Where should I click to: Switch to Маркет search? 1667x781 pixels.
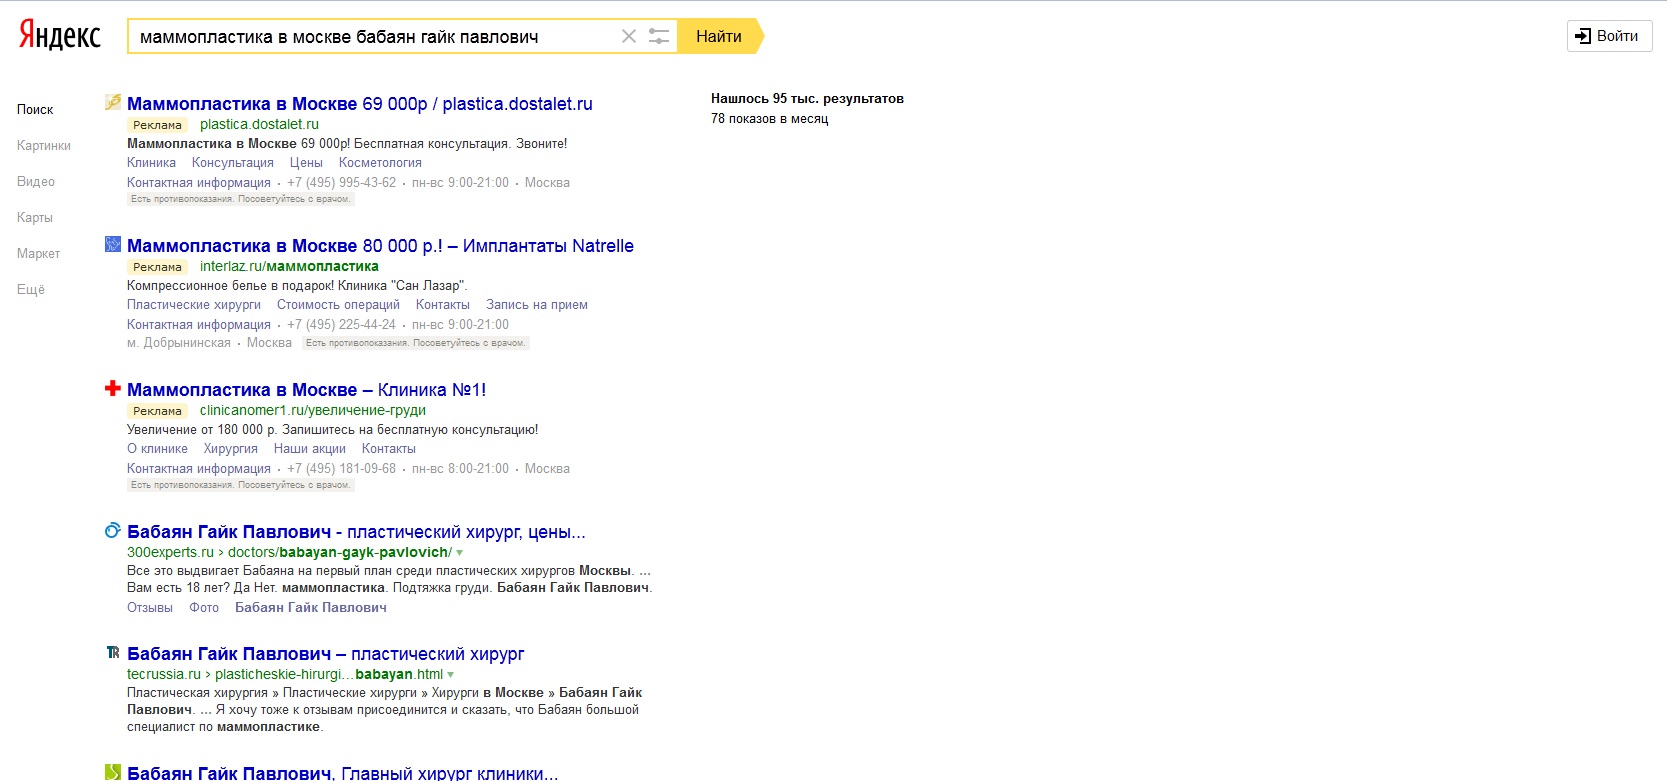pyautogui.click(x=39, y=254)
